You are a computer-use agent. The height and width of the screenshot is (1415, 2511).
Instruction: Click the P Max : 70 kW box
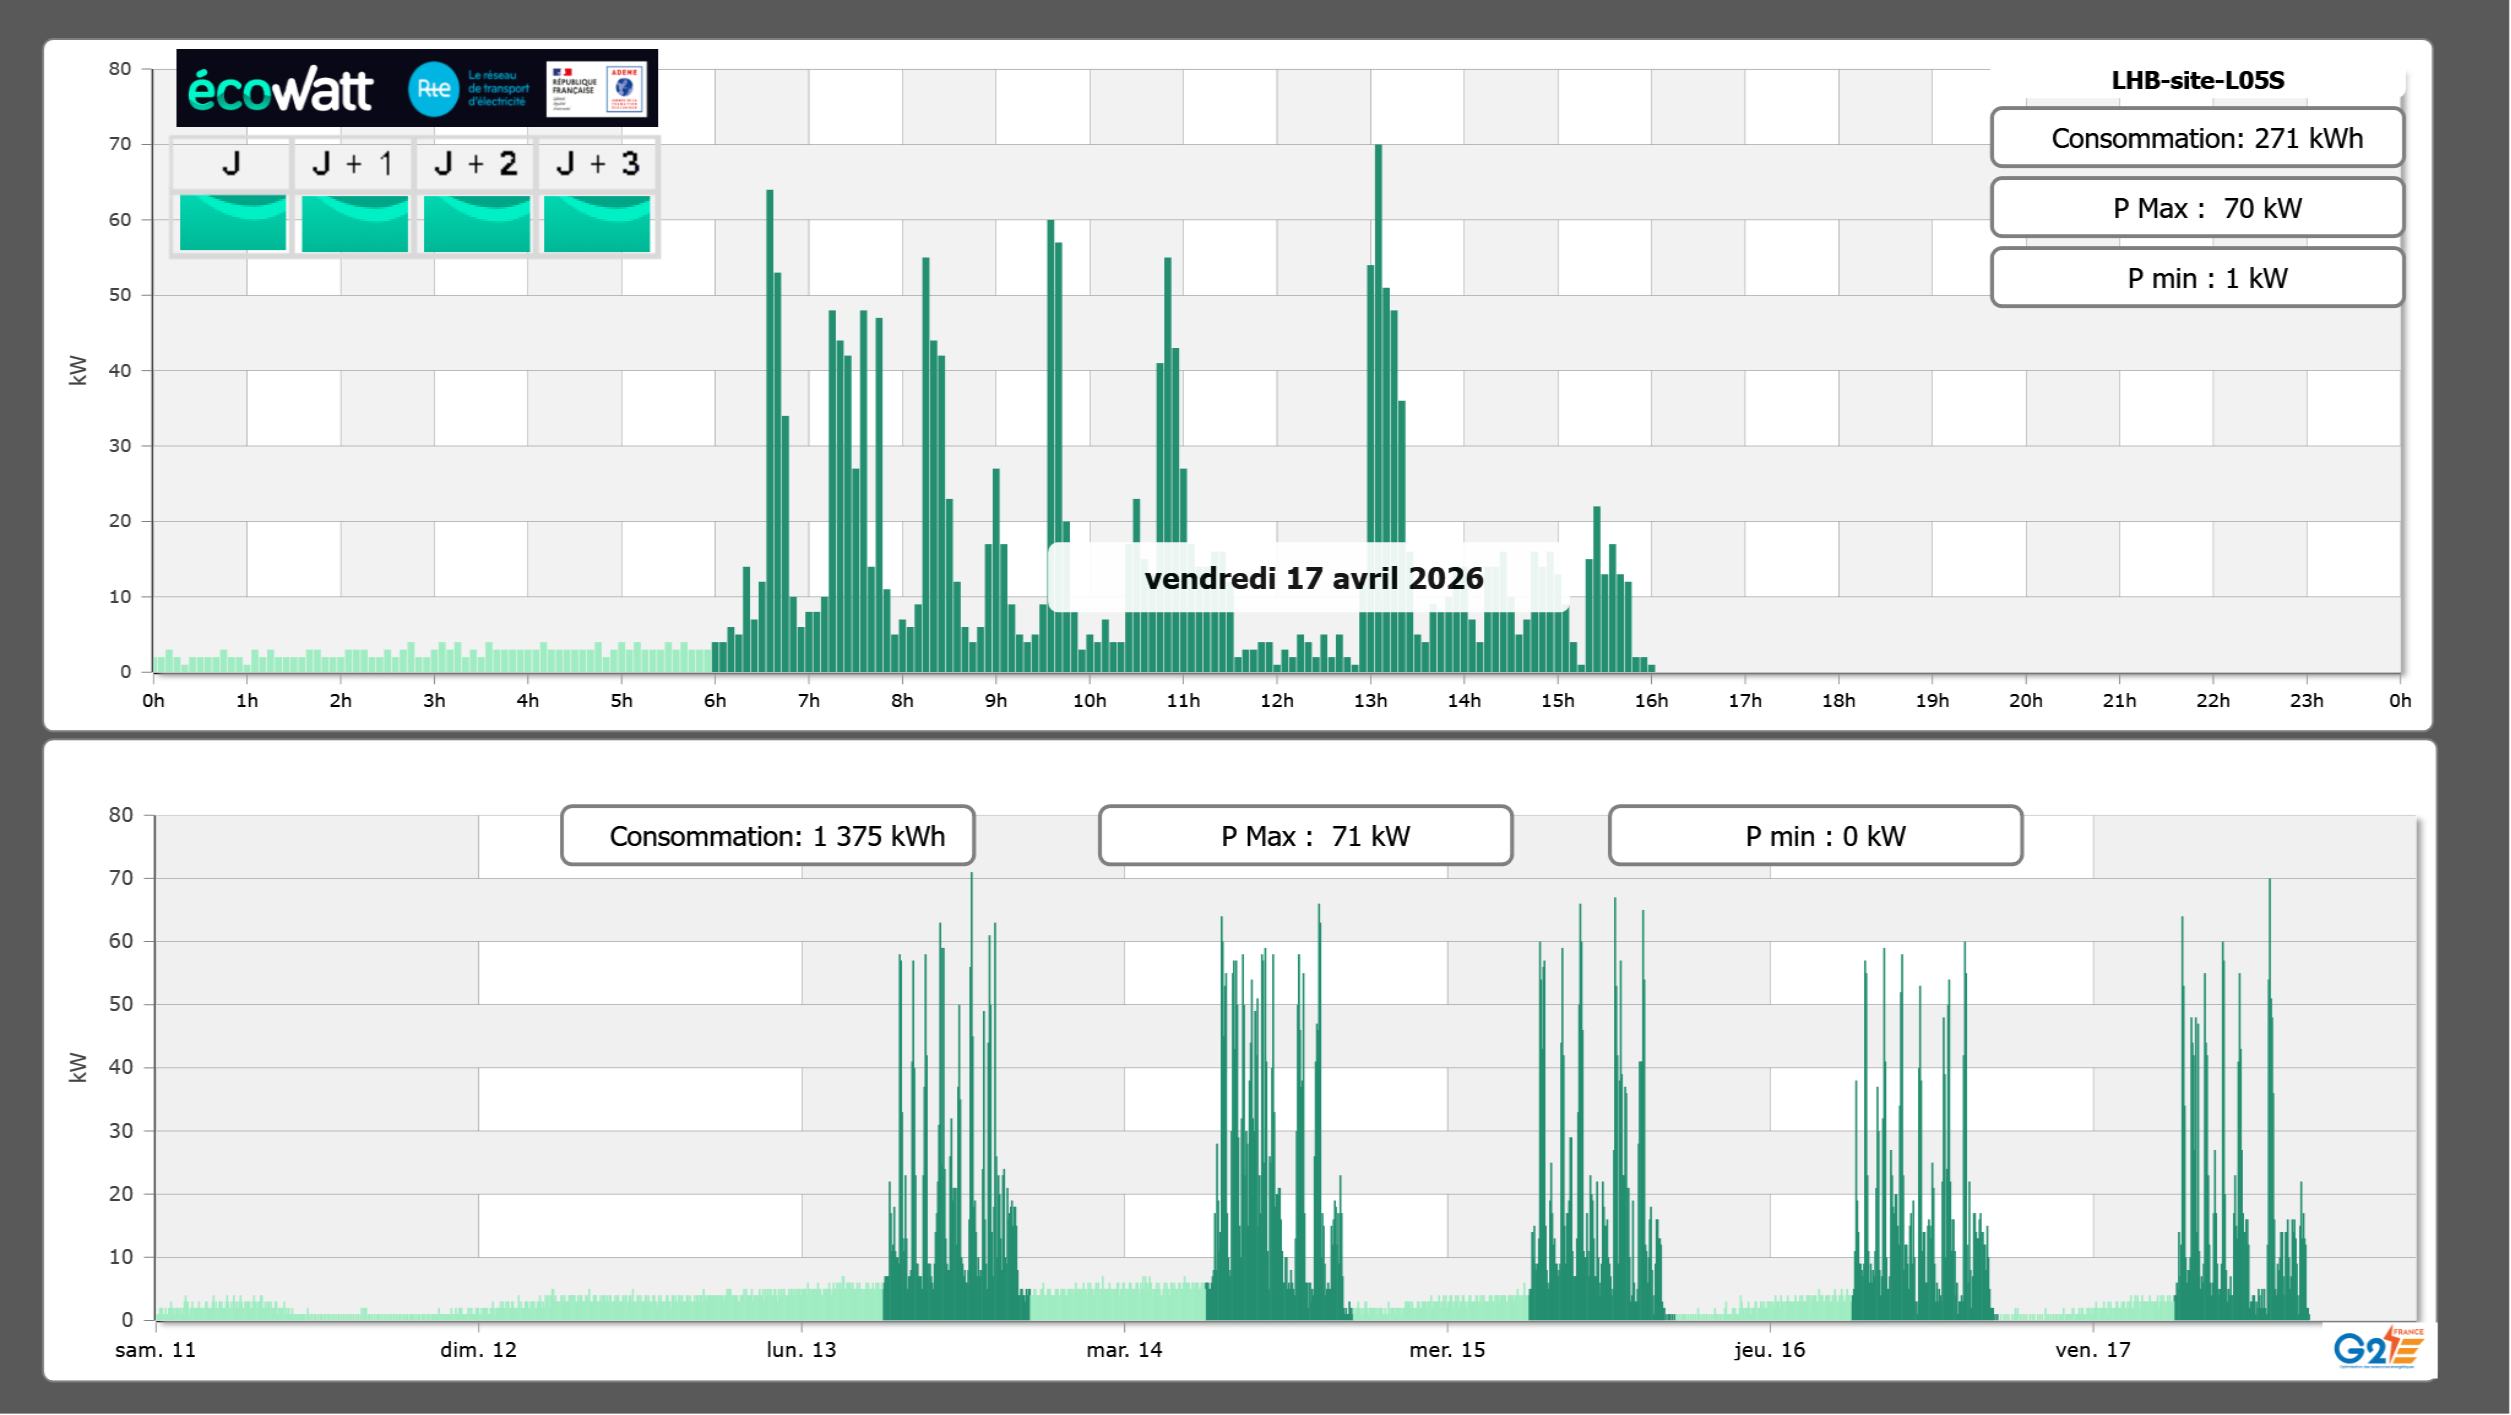click(x=2197, y=208)
